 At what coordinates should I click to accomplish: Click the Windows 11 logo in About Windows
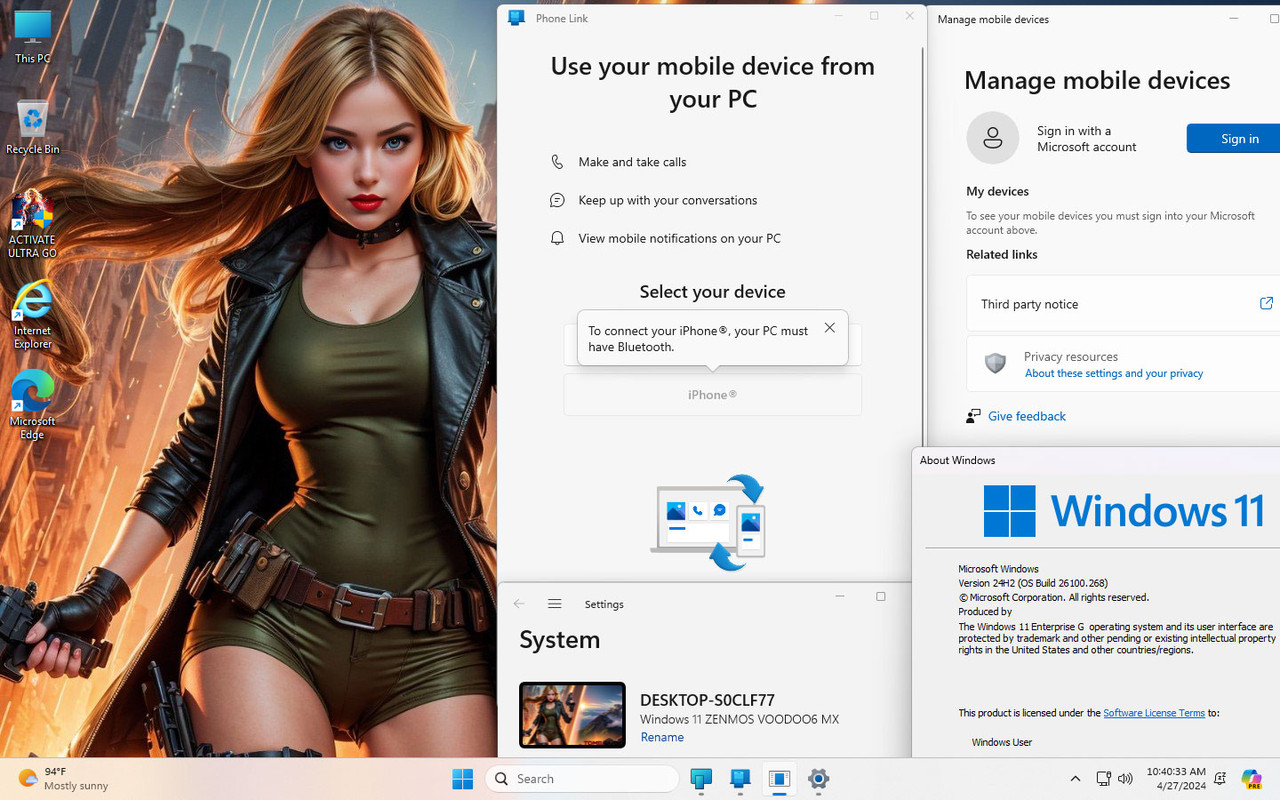point(1124,511)
